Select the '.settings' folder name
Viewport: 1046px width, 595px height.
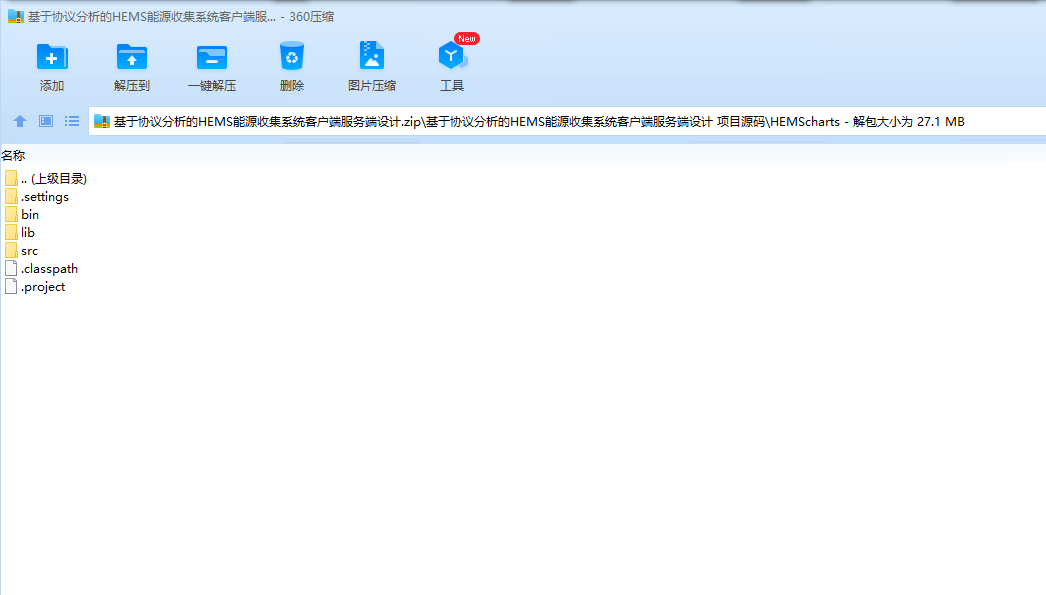[45, 197]
